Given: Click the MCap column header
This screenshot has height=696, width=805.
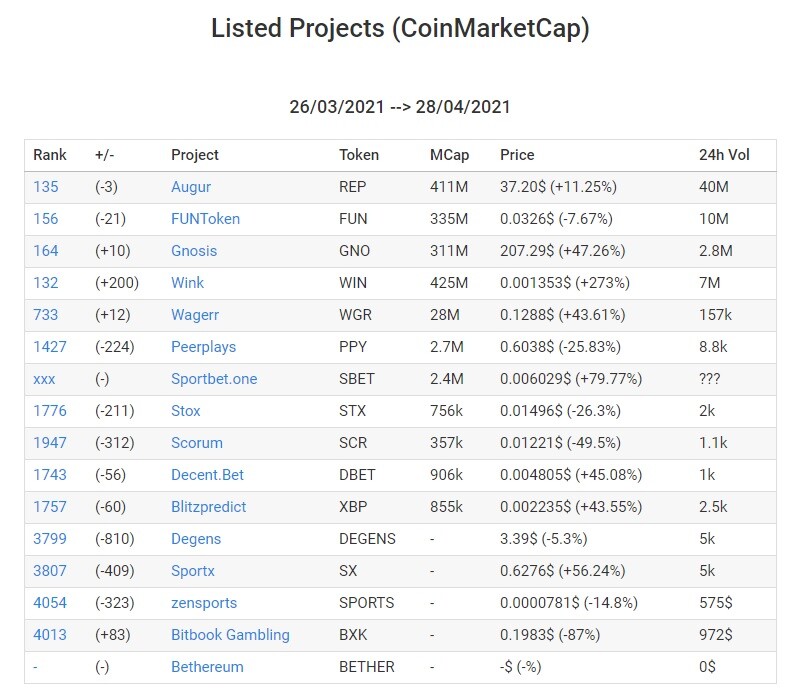Looking at the screenshot, I should point(449,155).
